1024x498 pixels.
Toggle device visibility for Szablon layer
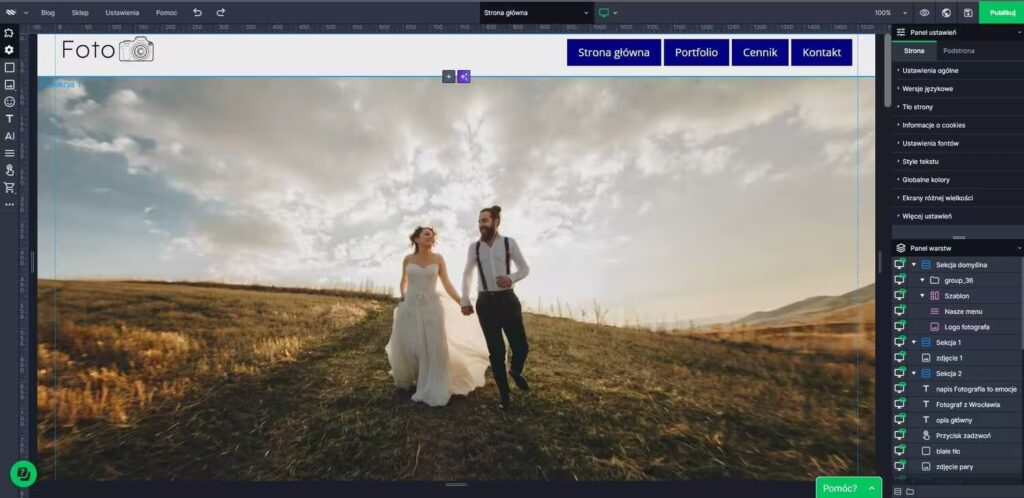pyautogui.click(x=900, y=296)
